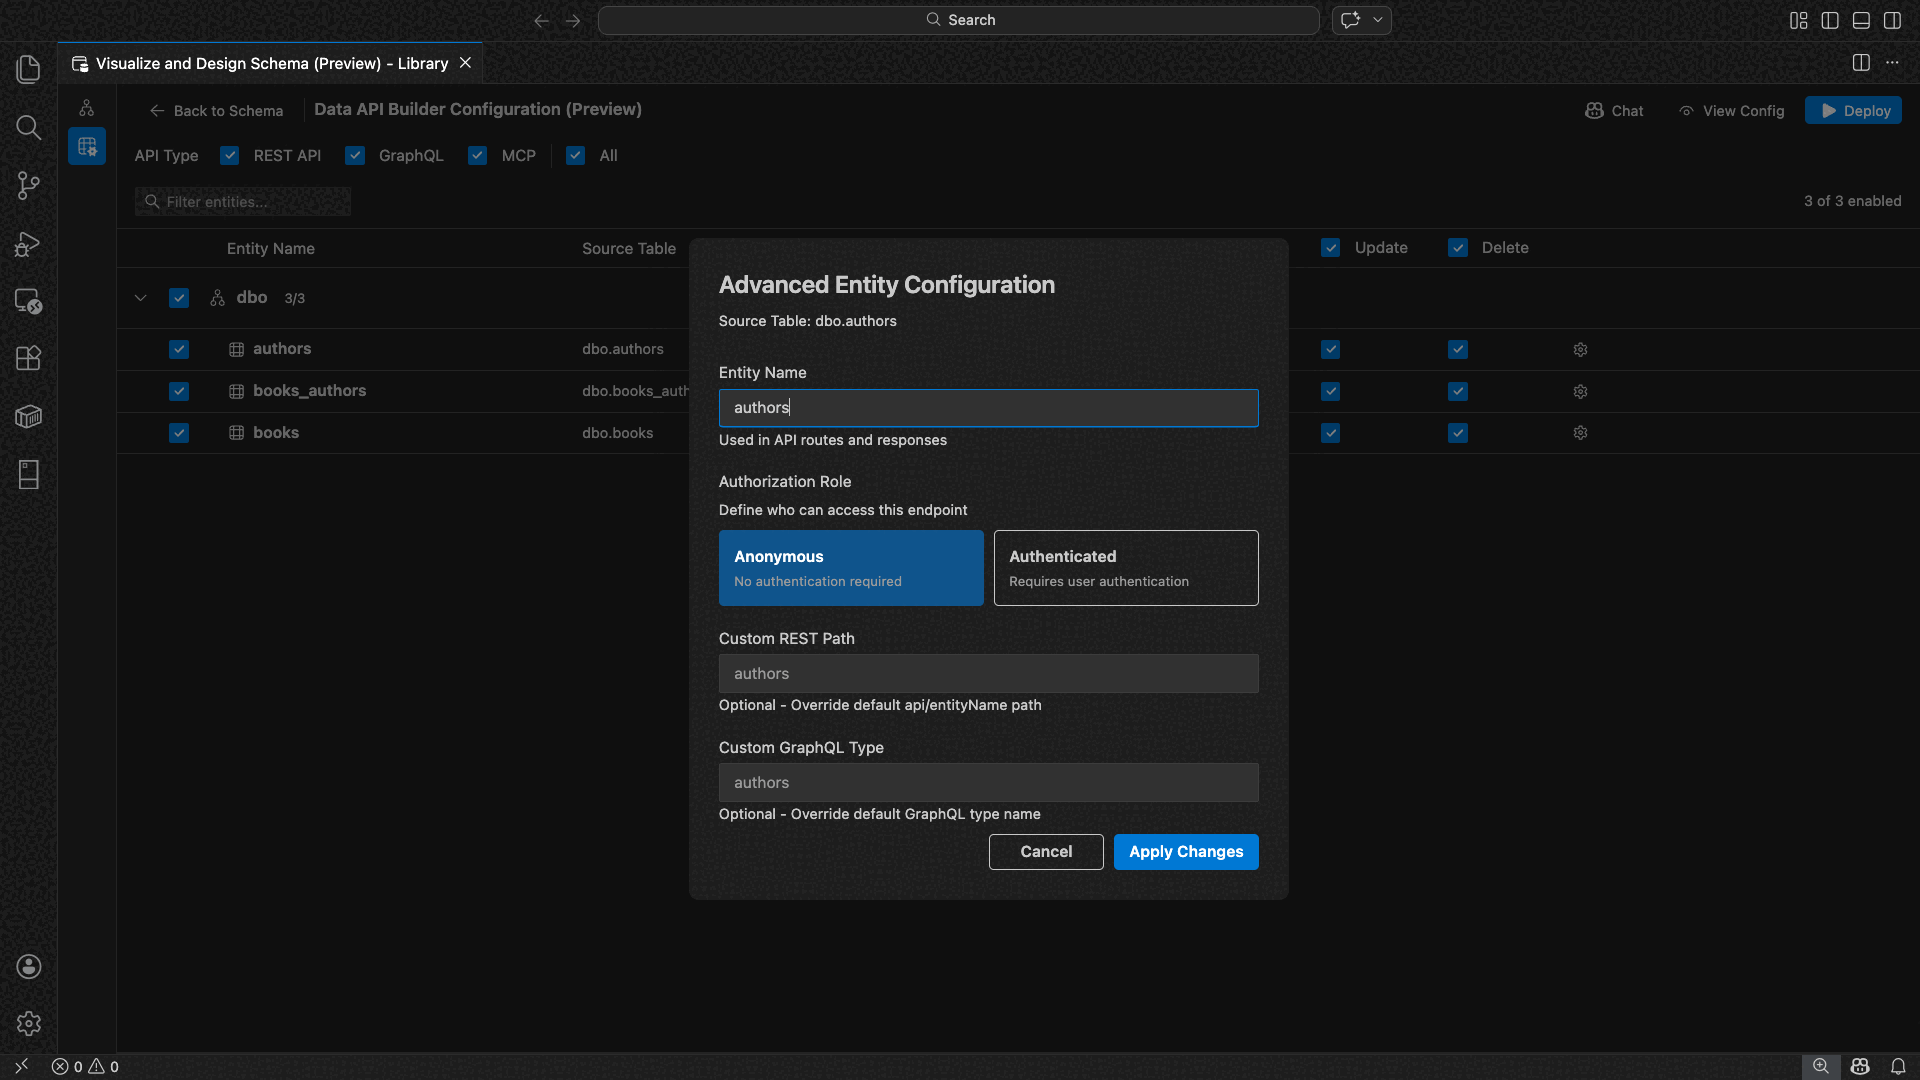Open the chat dropdown arrow in title bar
This screenshot has height=1080, width=1920.
(x=1377, y=20)
